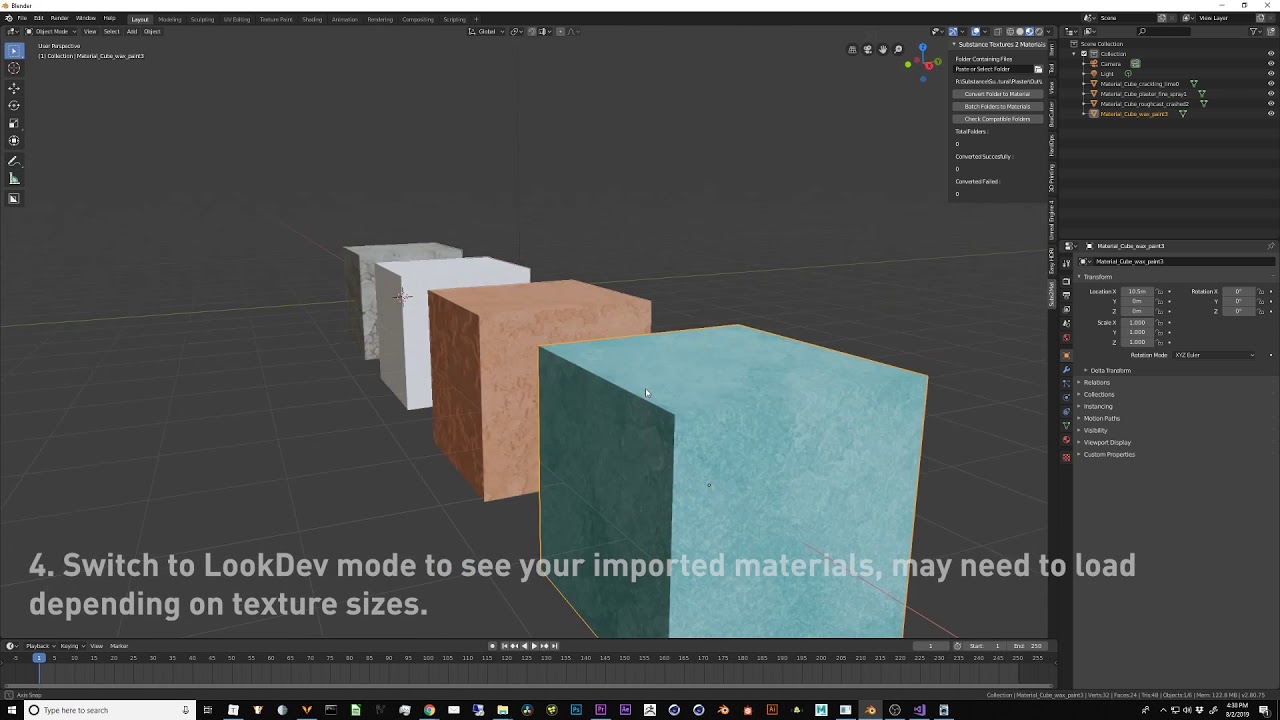Pin the properties editor with the pin icon
The image size is (1280, 720).
(1271, 246)
